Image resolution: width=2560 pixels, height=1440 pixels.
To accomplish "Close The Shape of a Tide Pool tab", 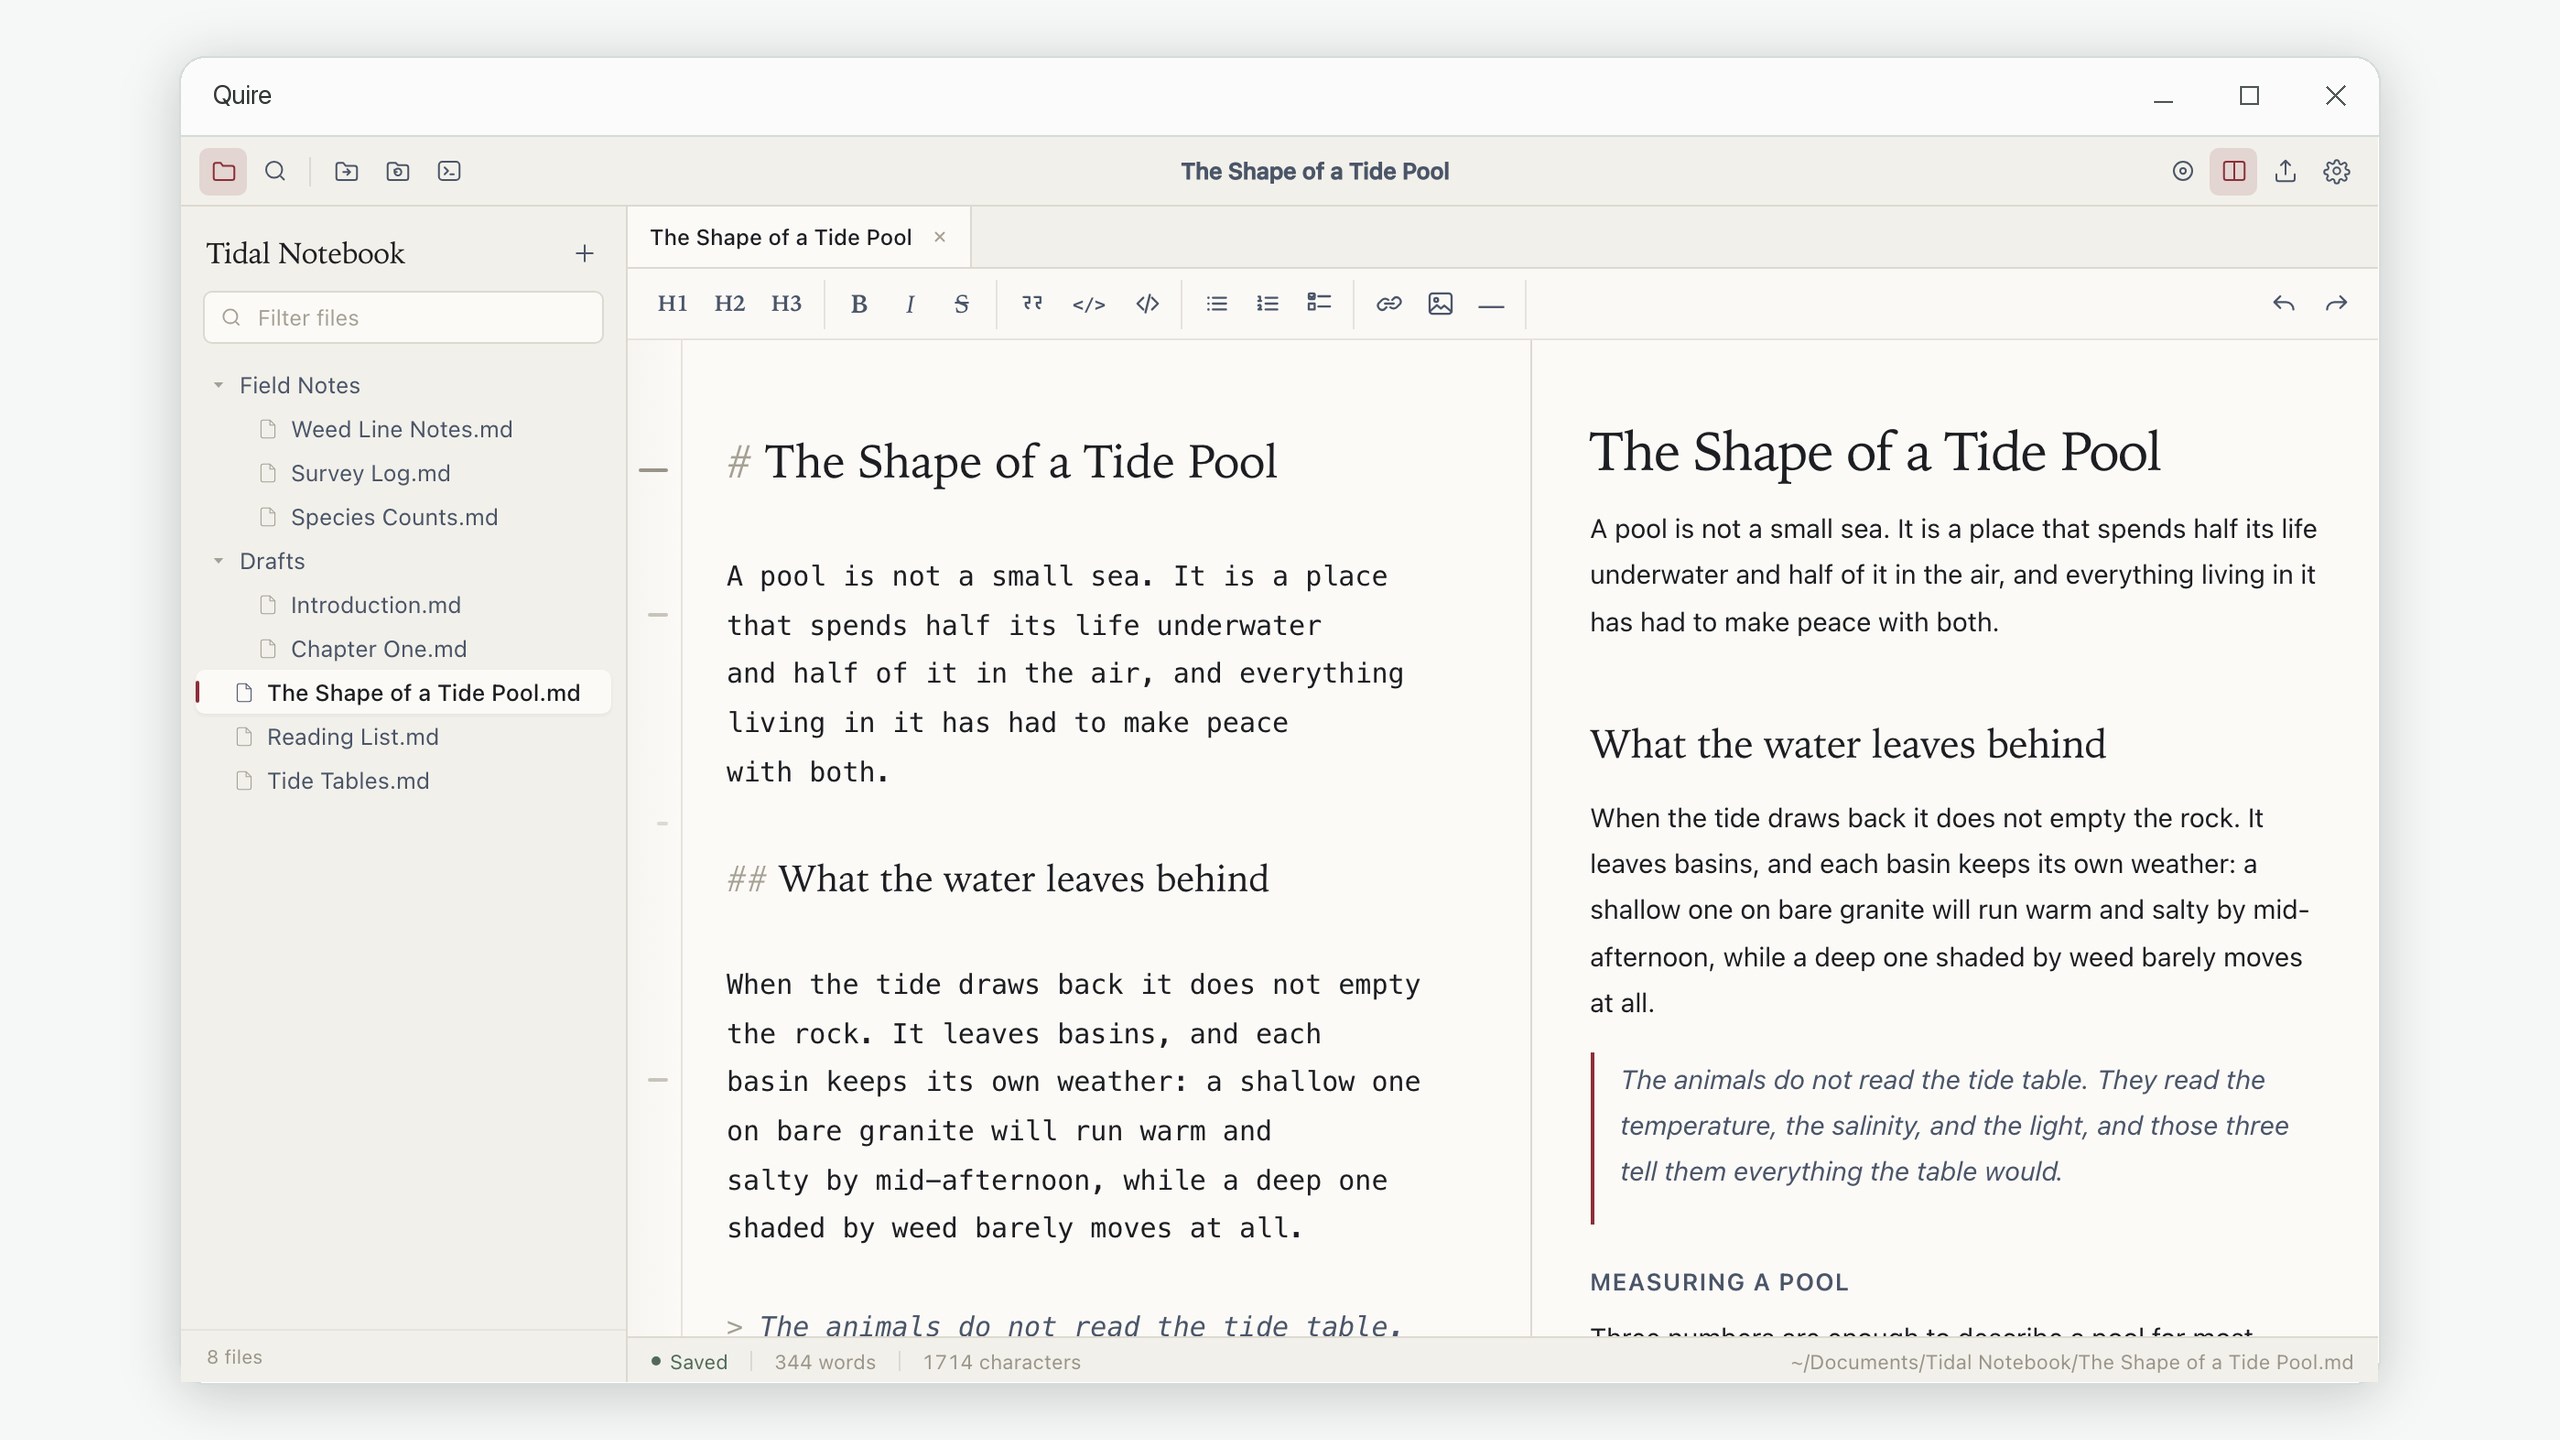I will [x=939, y=237].
